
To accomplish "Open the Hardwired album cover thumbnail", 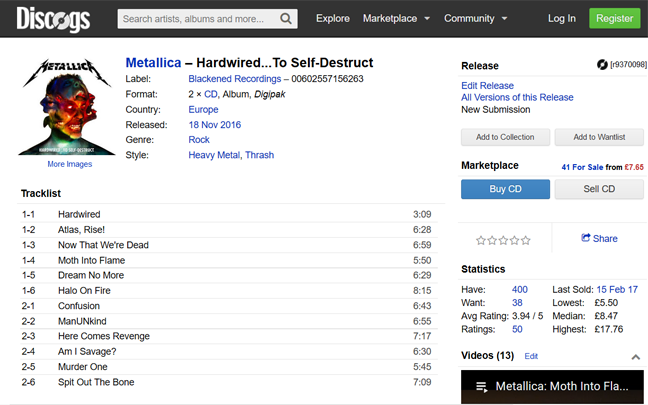I will (67, 107).
